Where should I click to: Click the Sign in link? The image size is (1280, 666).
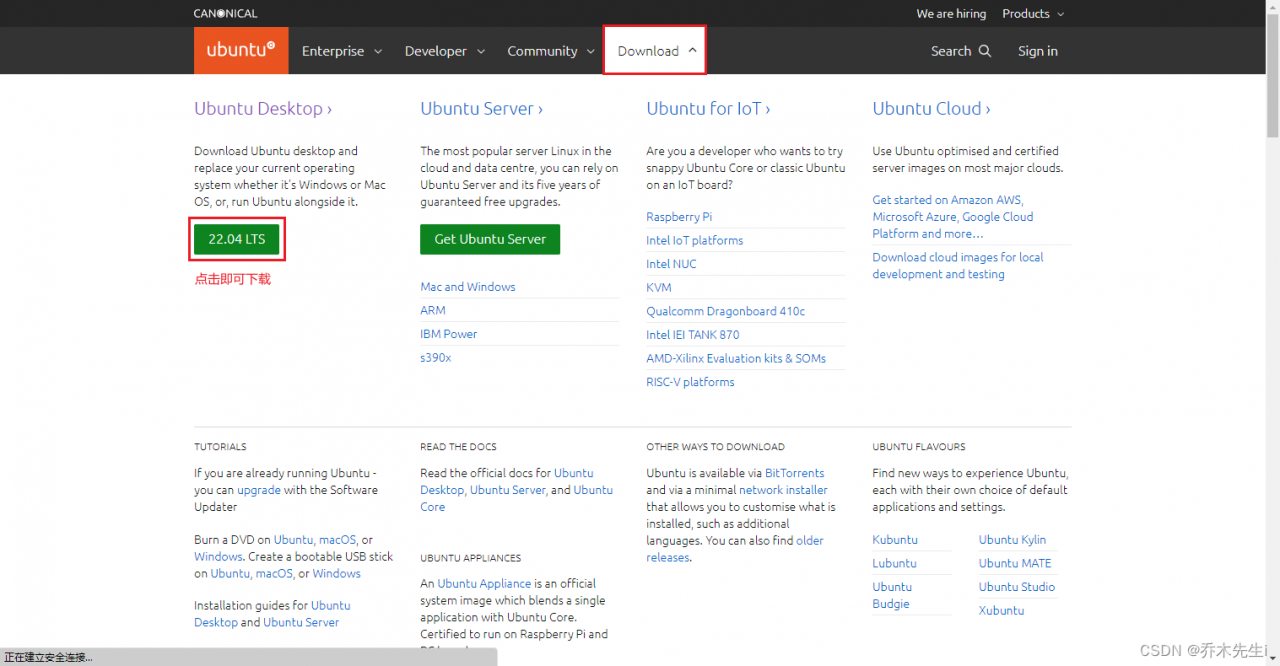coord(1038,51)
